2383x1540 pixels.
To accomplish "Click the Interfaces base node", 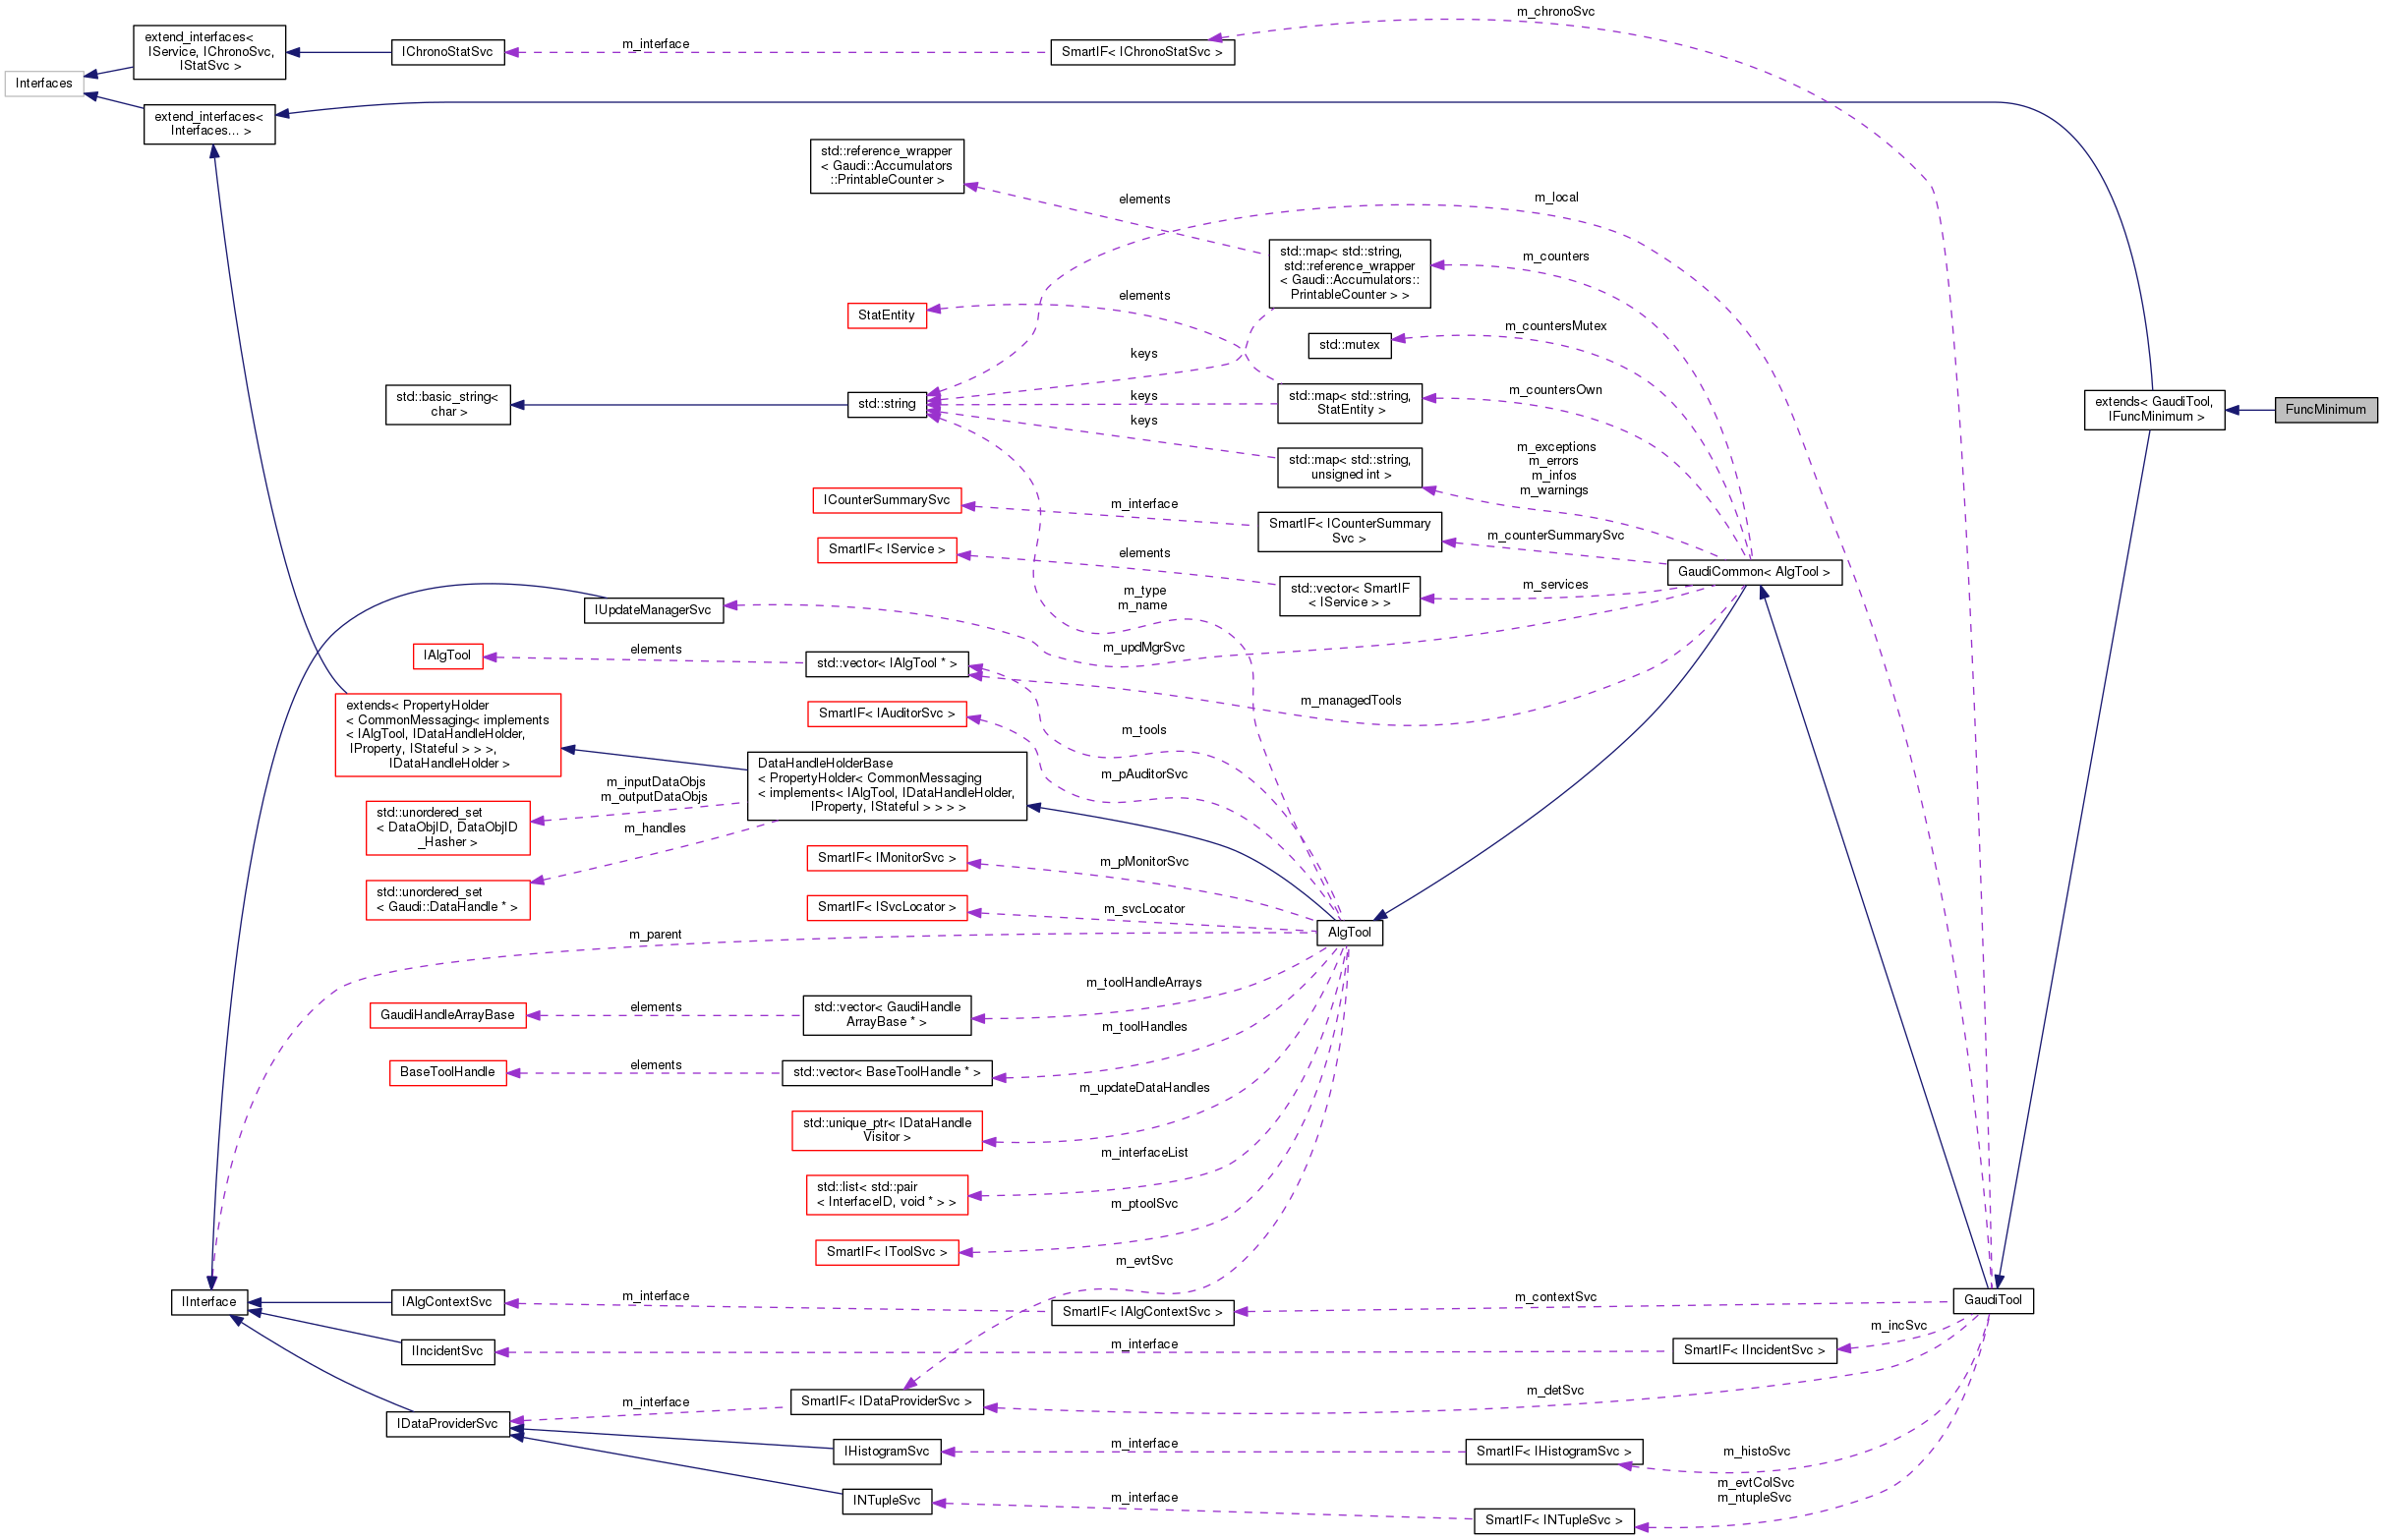I will click(x=44, y=83).
